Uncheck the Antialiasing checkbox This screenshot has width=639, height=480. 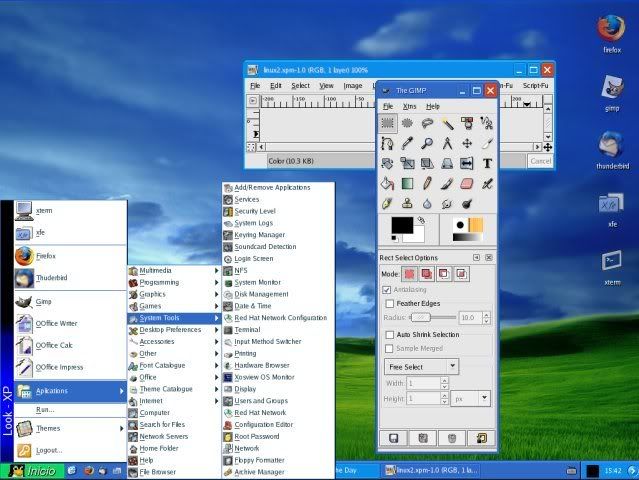386,290
